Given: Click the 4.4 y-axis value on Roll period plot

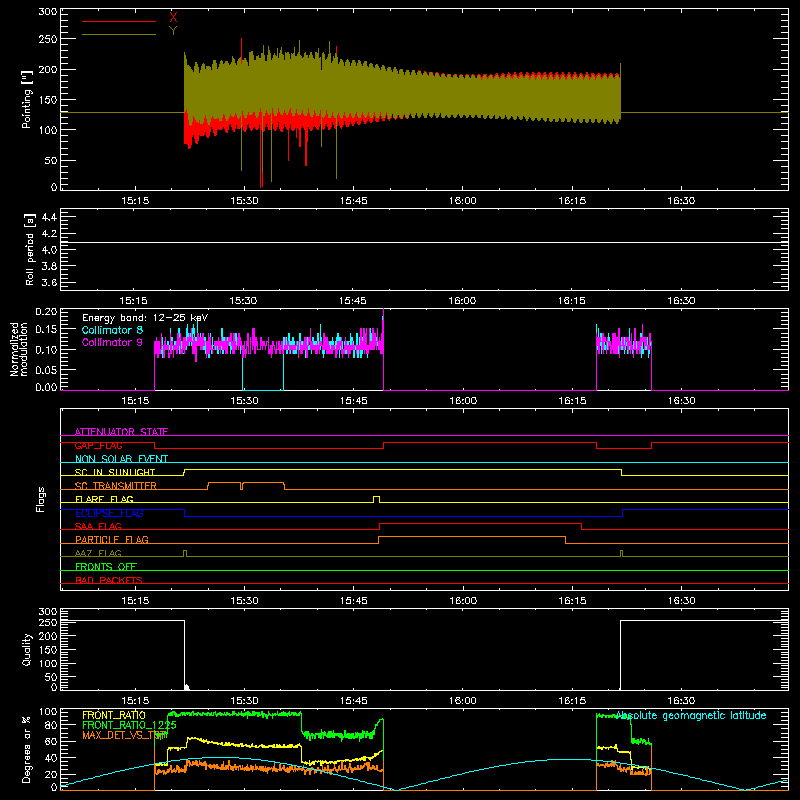Looking at the screenshot, I should [49, 217].
